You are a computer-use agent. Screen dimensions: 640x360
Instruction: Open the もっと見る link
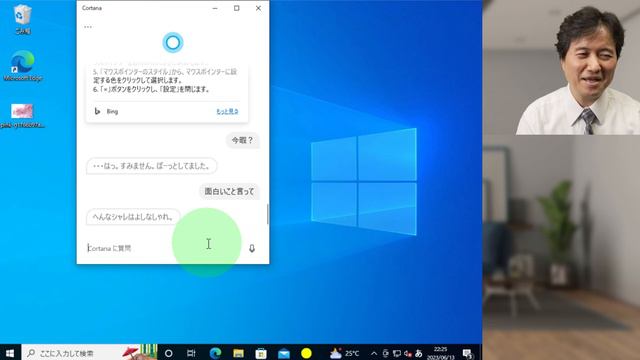[227, 111]
